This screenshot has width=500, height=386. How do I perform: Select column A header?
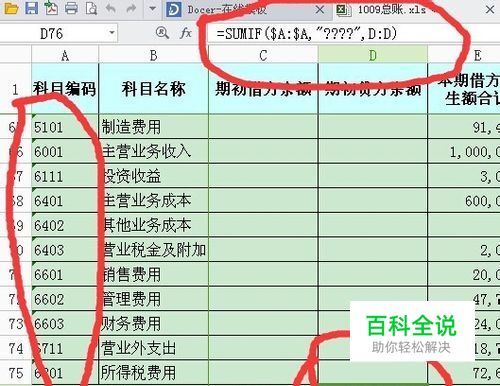coord(65,55)
